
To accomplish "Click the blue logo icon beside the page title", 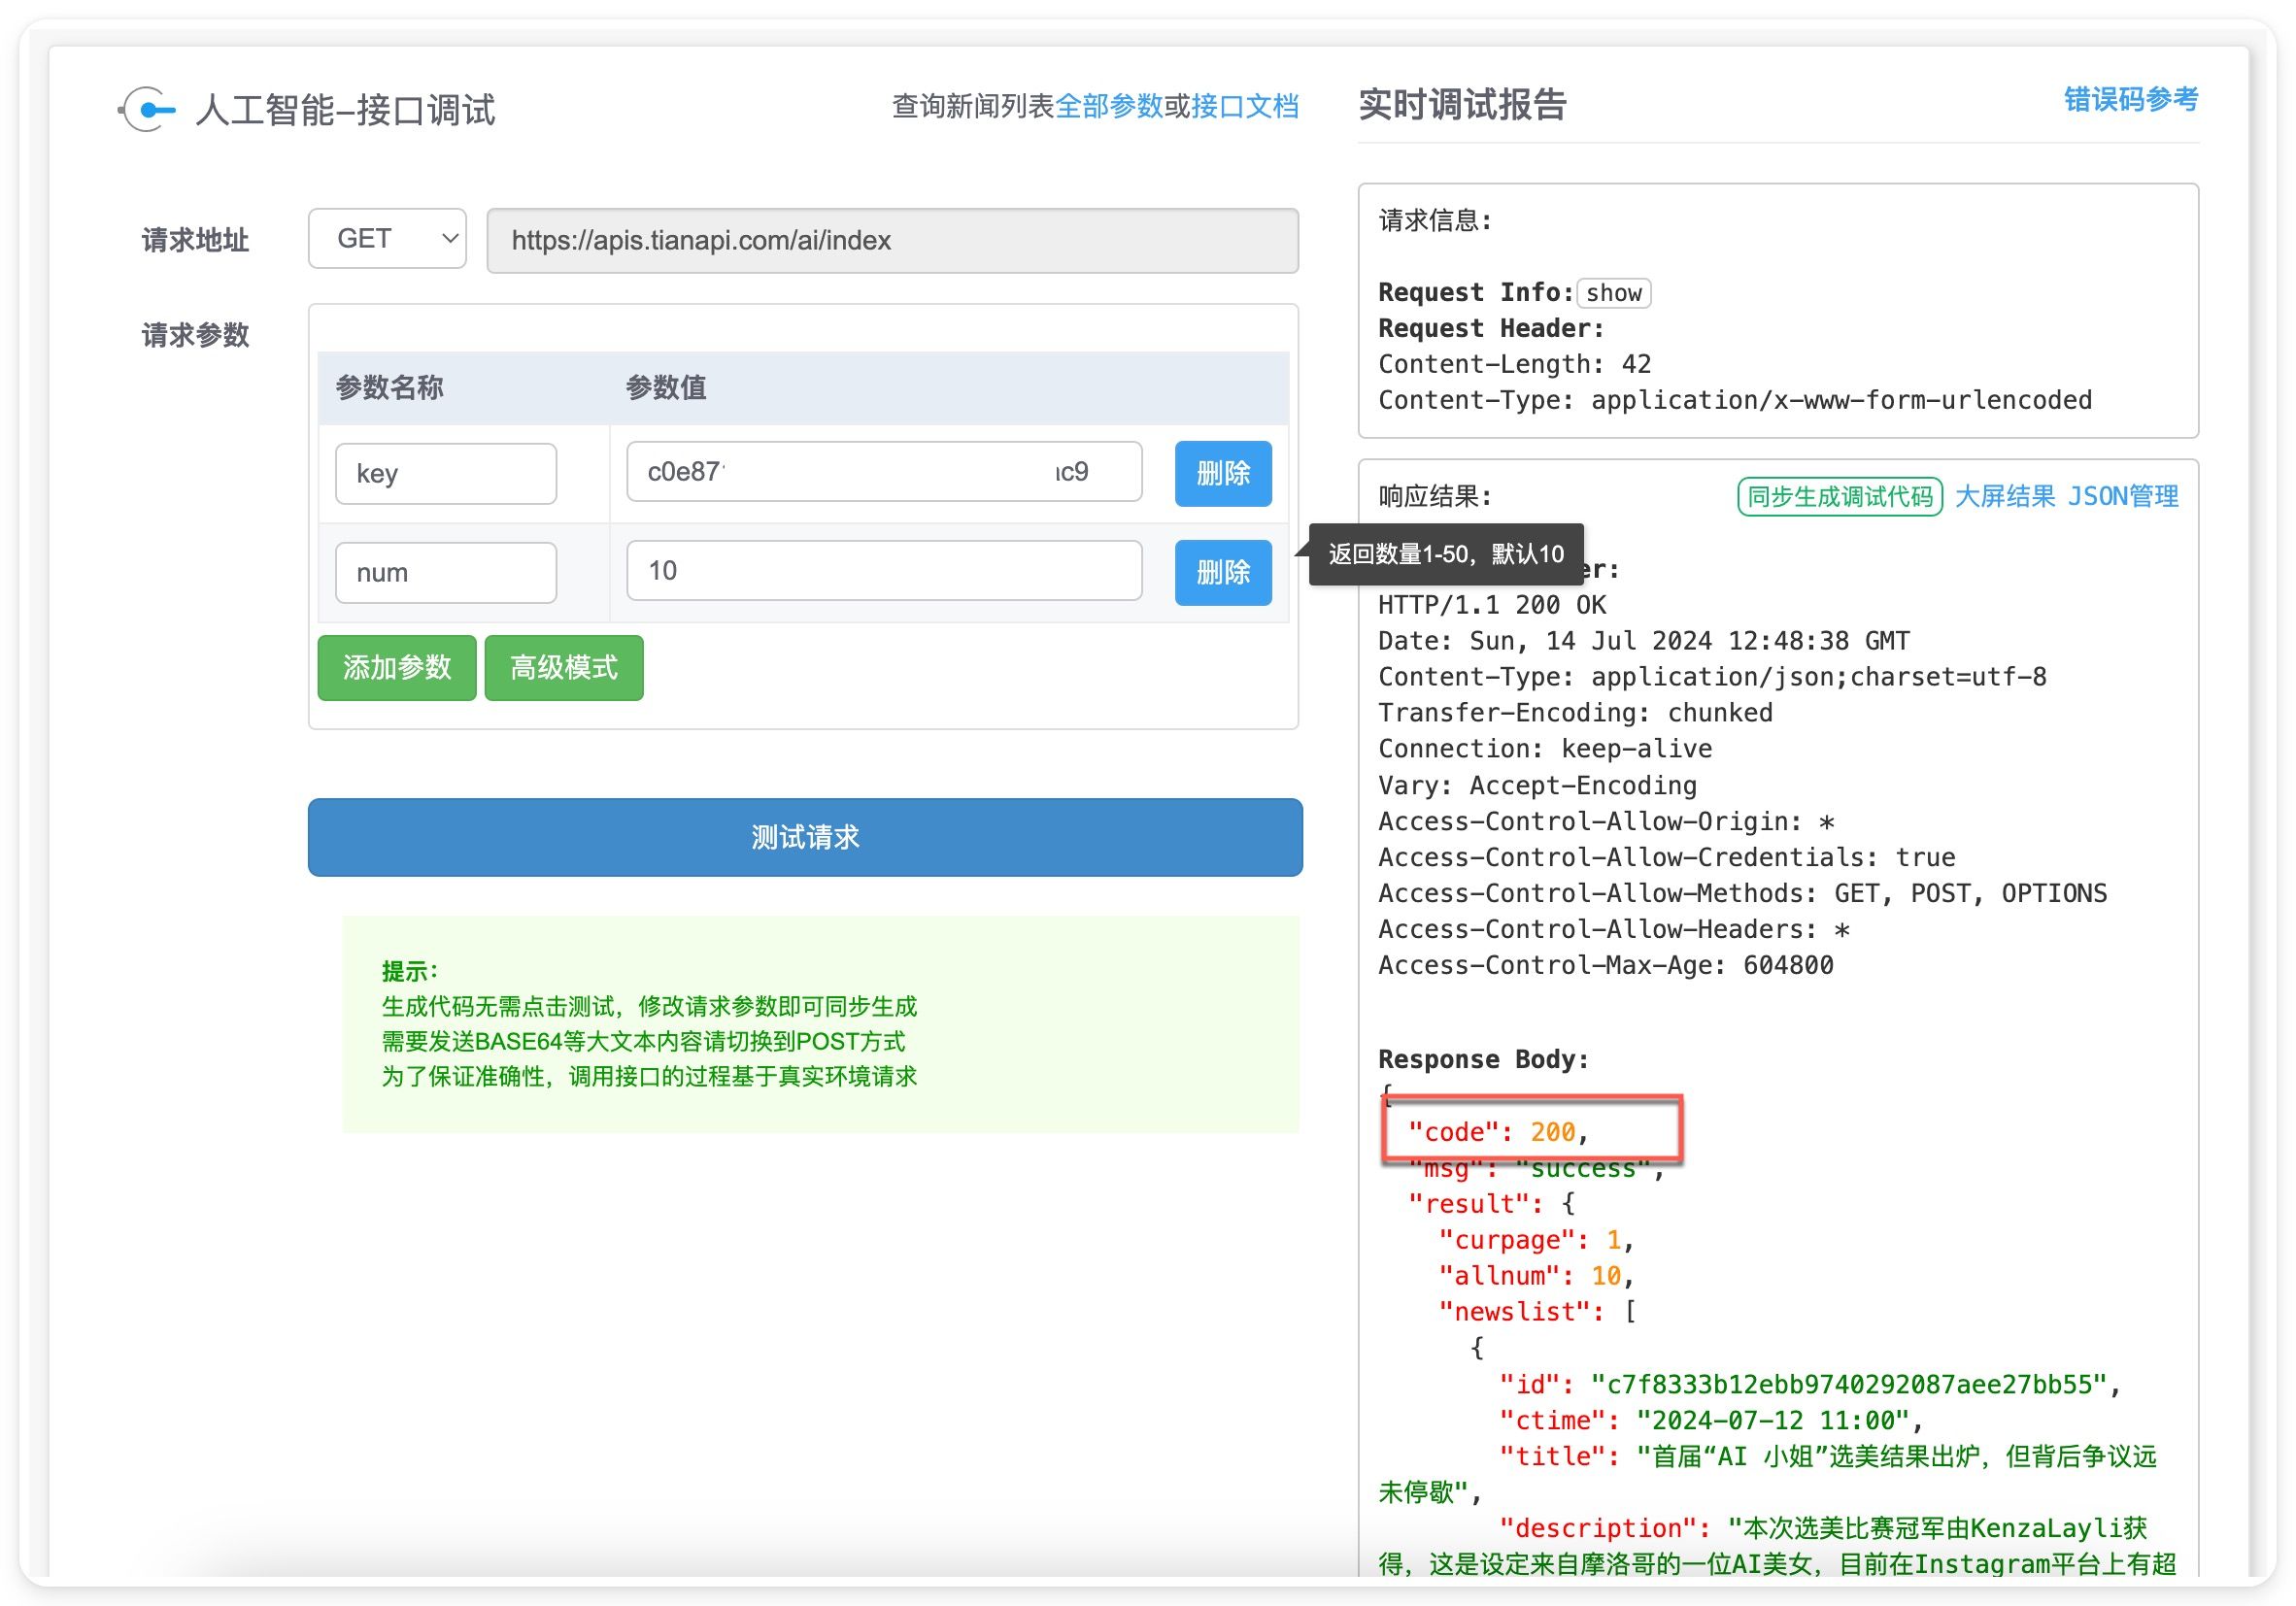I will [x=148, y=110].
